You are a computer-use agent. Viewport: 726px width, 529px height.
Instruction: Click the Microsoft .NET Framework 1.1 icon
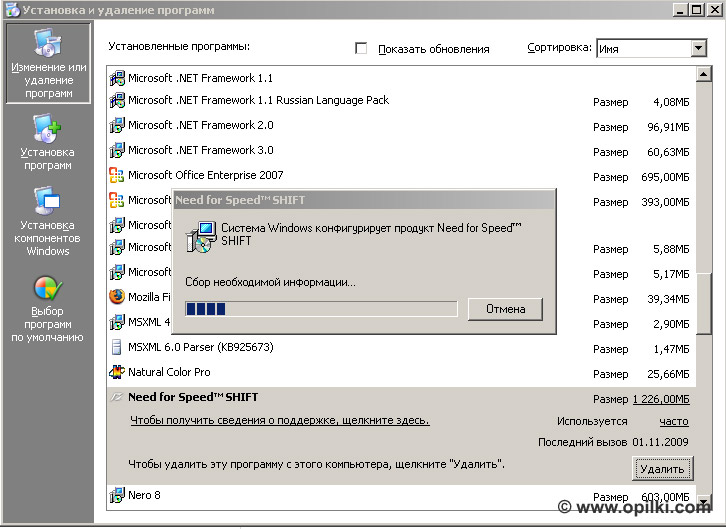pyautogui.click(x=117, y=78)
